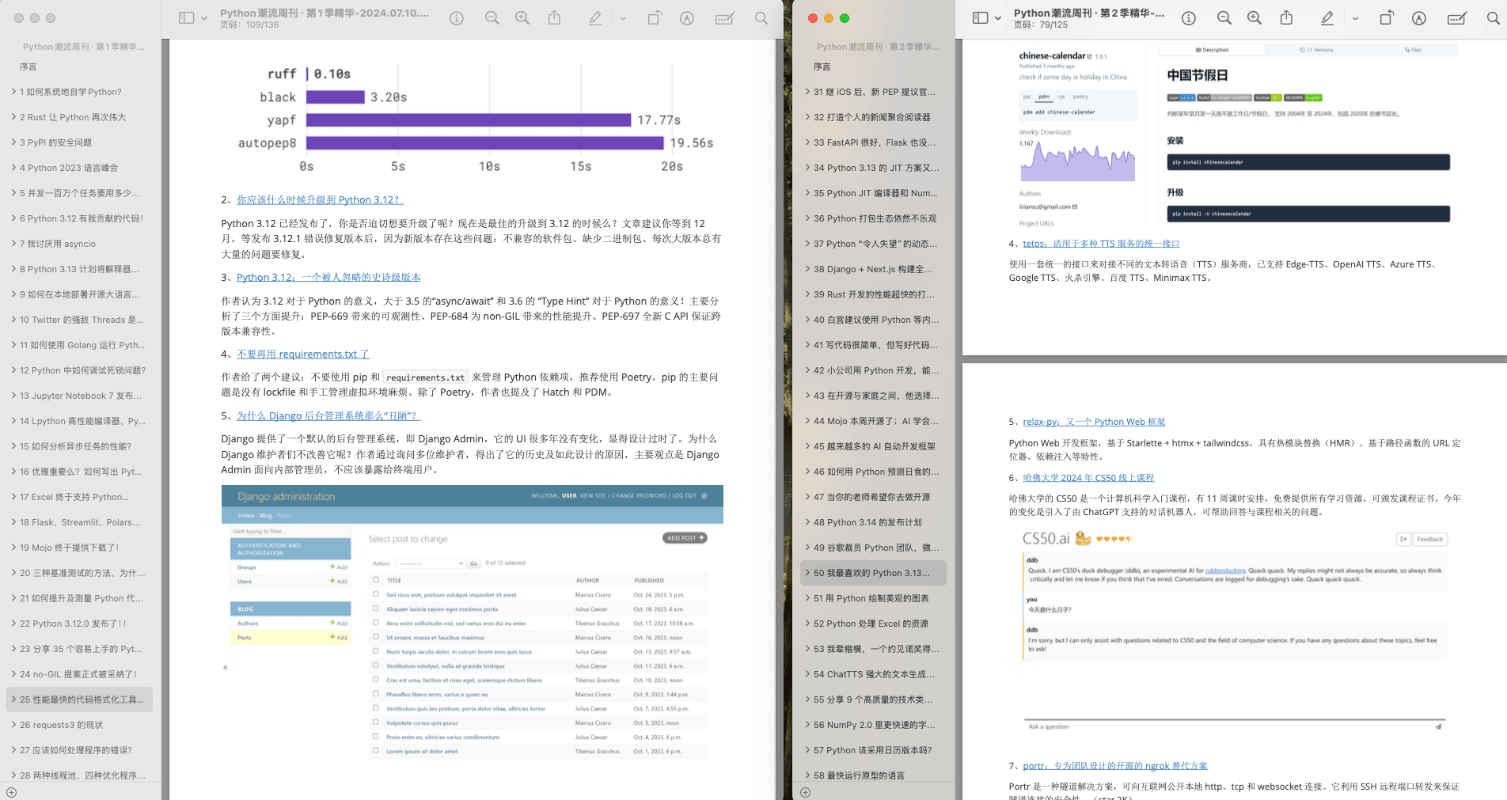This screenshot has height=800, width=1507.
Task: Toggle sidebar view in Season 1 window
Action: [x=186, y=18]
